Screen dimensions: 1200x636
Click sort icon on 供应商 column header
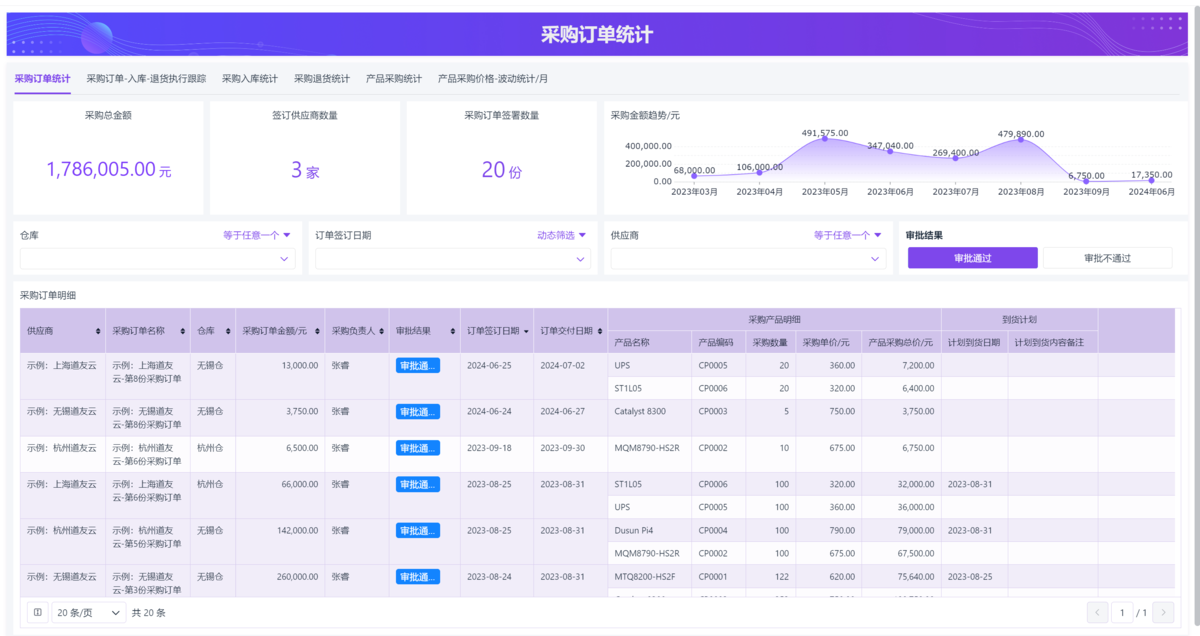tap(98, 331)
